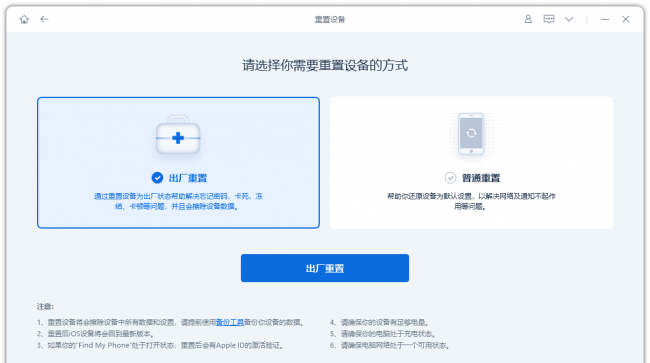Open the feedback message icon
Image resolution: width=650 pixels, height=363 pixels.
[x=549, y=19]
